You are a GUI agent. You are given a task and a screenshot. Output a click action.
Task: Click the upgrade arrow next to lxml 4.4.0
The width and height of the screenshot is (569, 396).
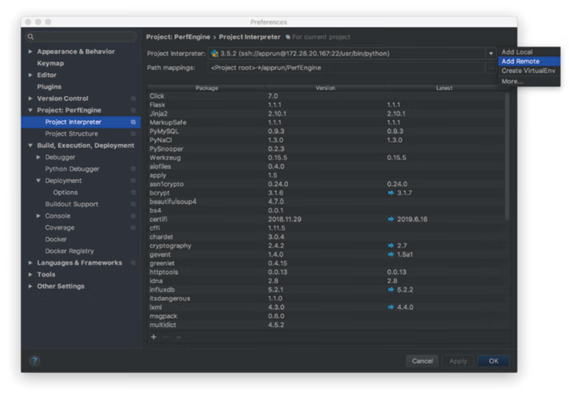click(391, 307)
